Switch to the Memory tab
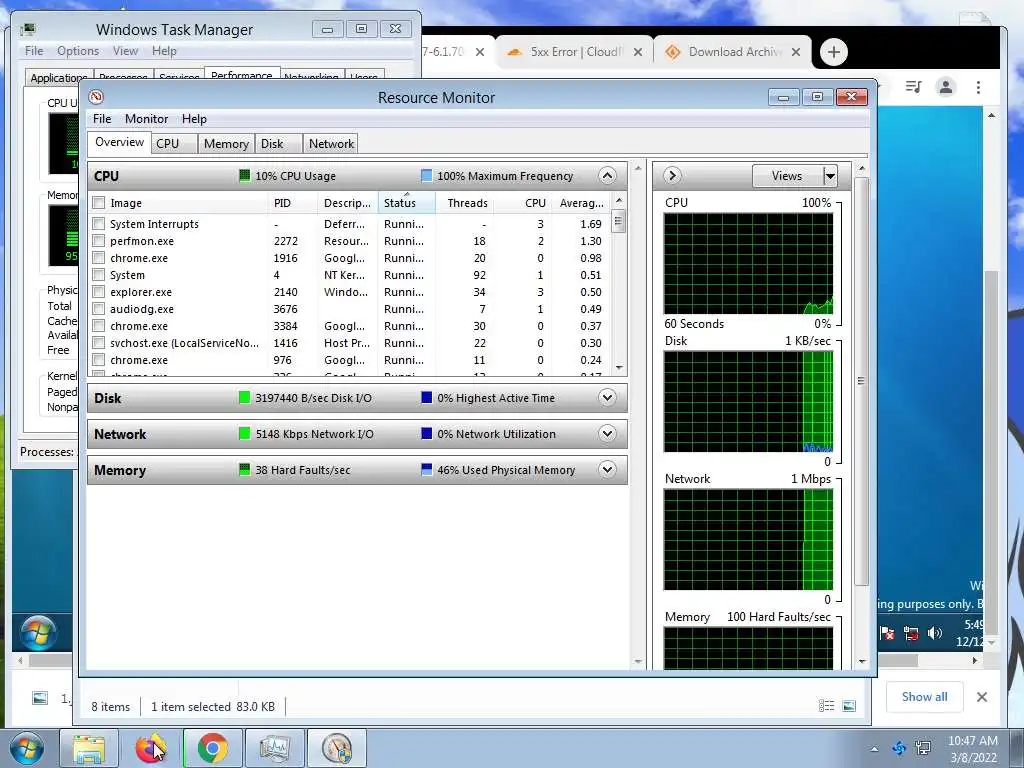1024x768 pixels. (226, 144)
